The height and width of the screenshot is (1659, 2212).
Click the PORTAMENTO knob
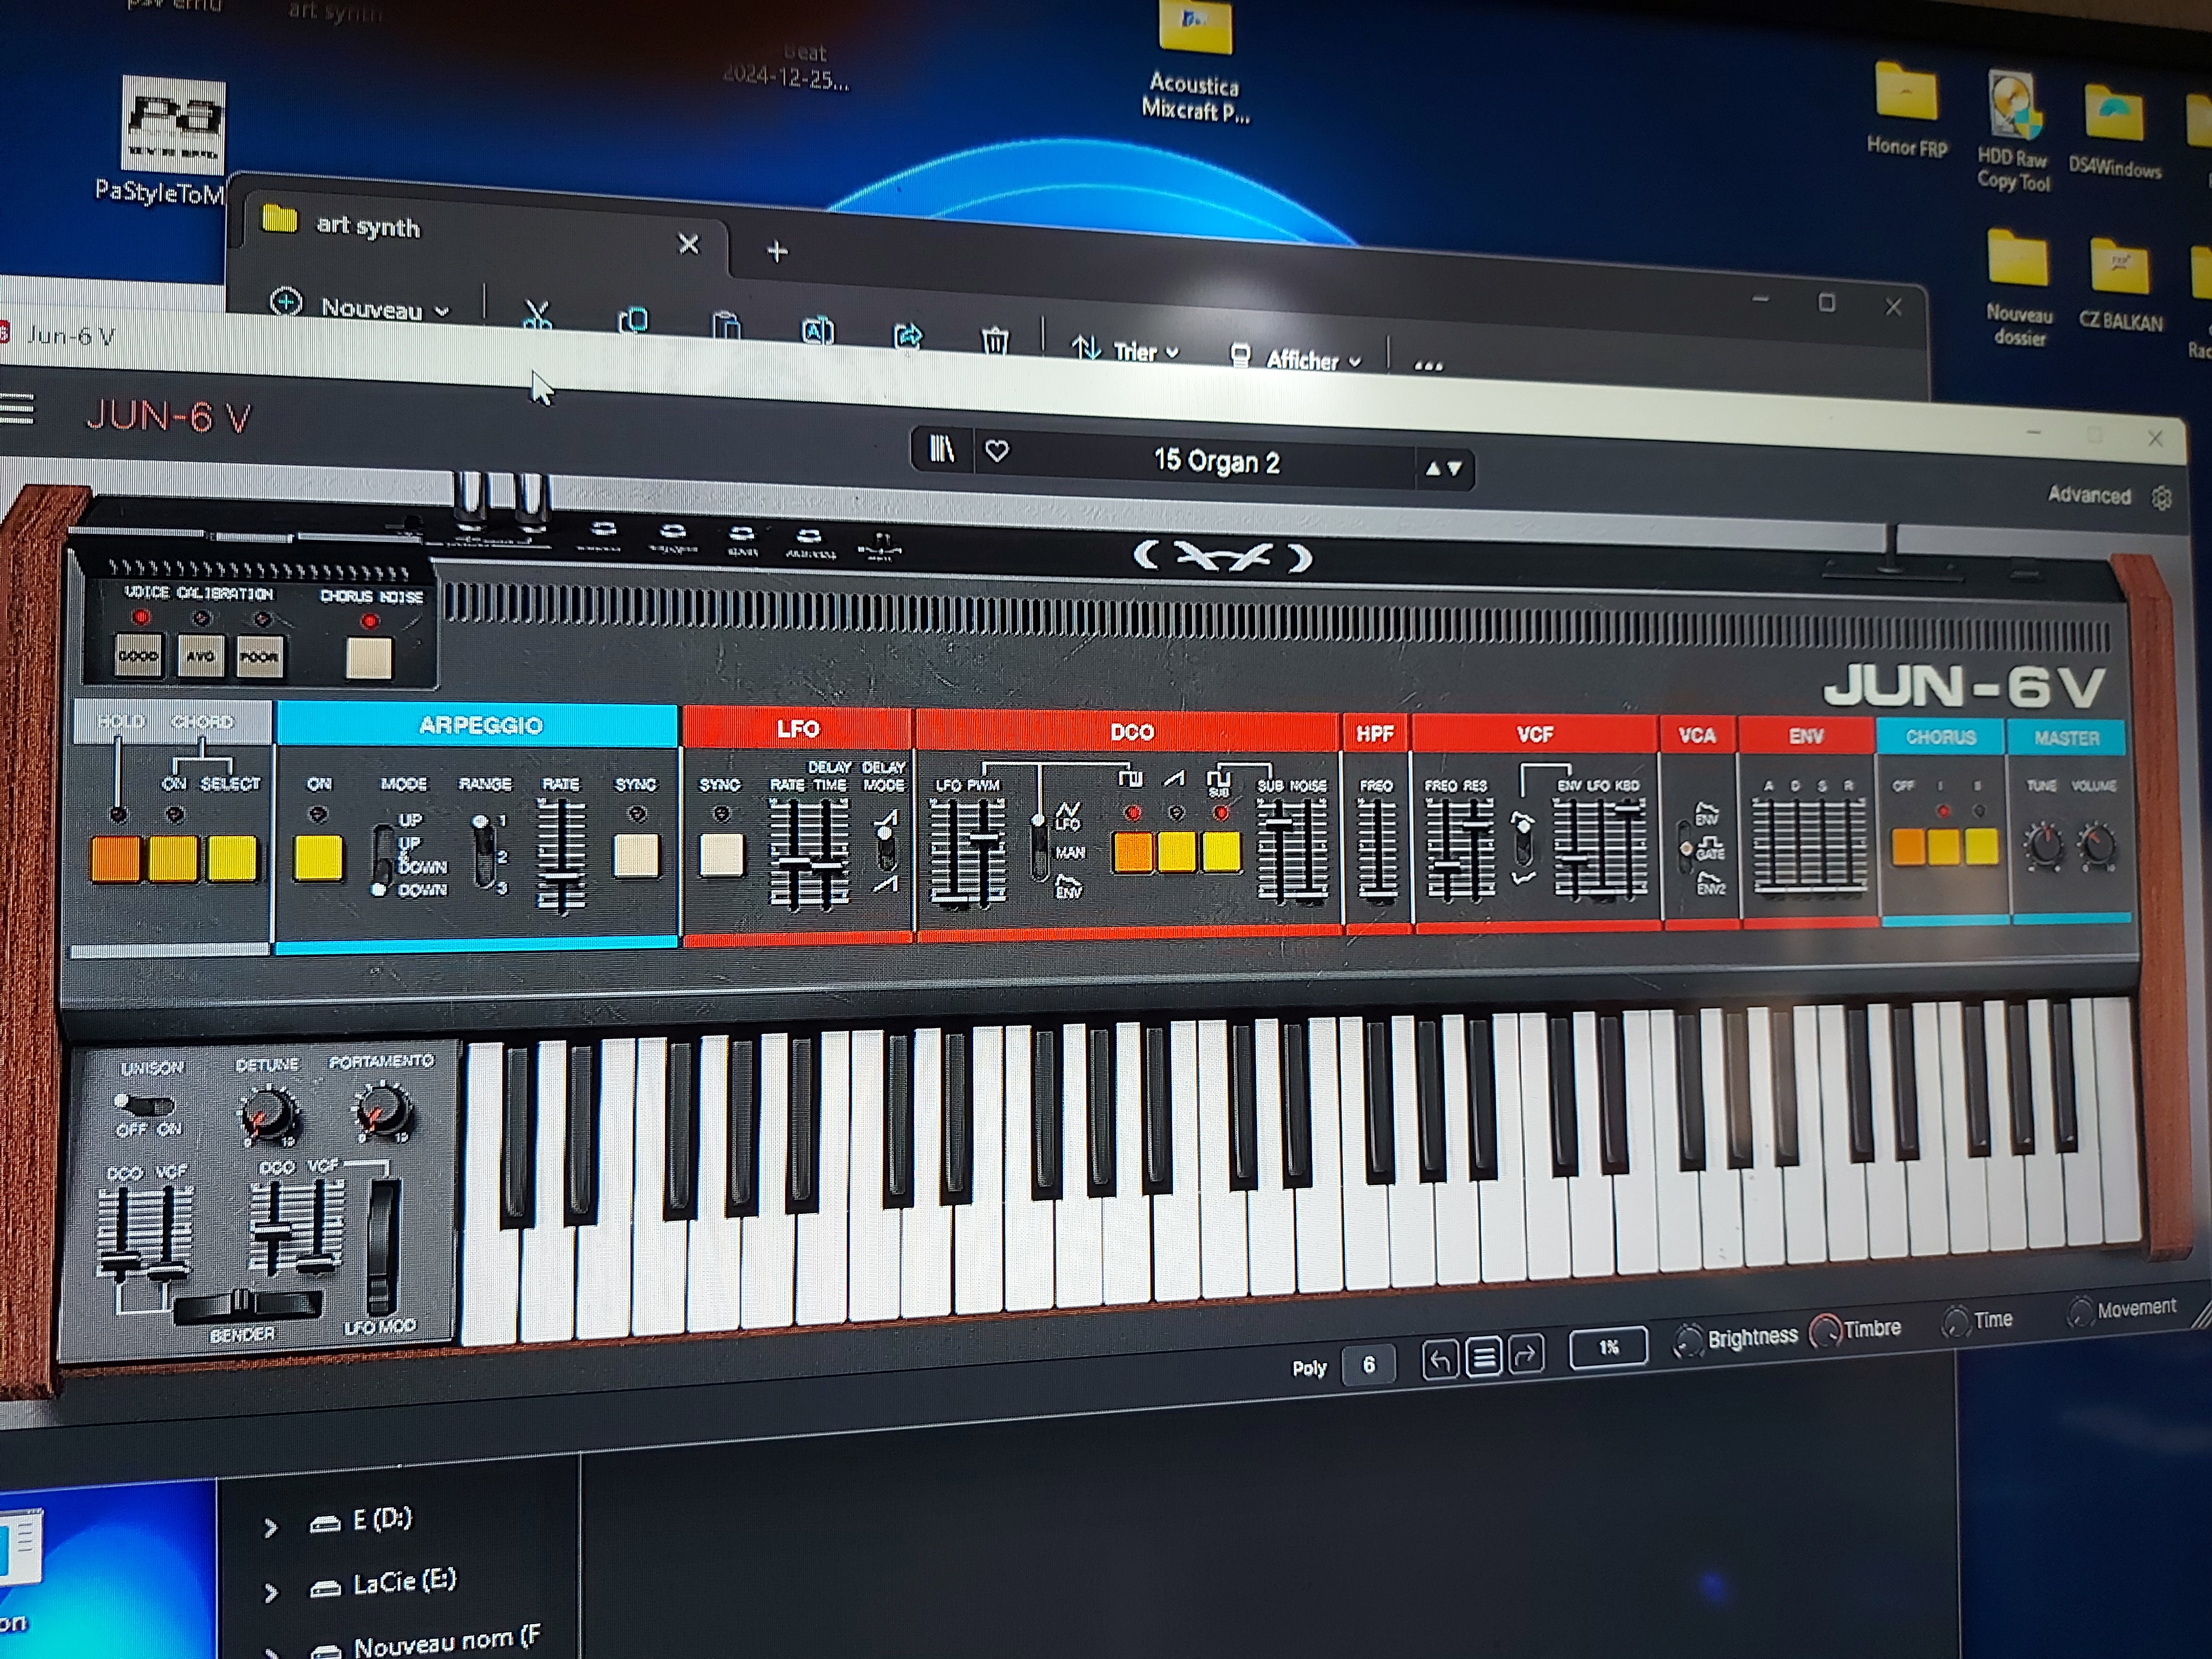[x=383, y=1109]
